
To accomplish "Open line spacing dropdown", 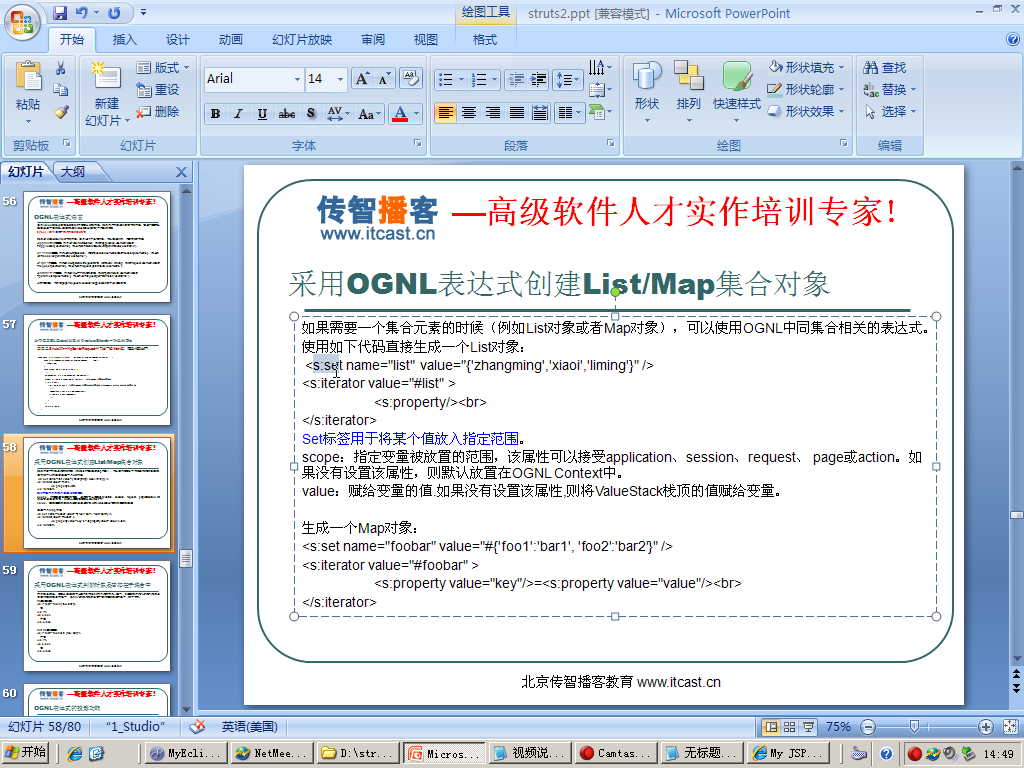I will pos(568,80).
